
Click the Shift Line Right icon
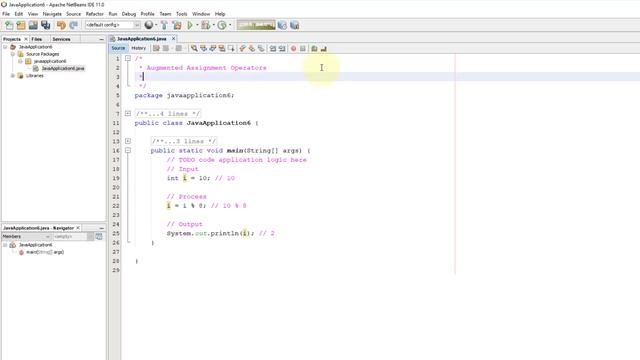click(x=282, y=49)
